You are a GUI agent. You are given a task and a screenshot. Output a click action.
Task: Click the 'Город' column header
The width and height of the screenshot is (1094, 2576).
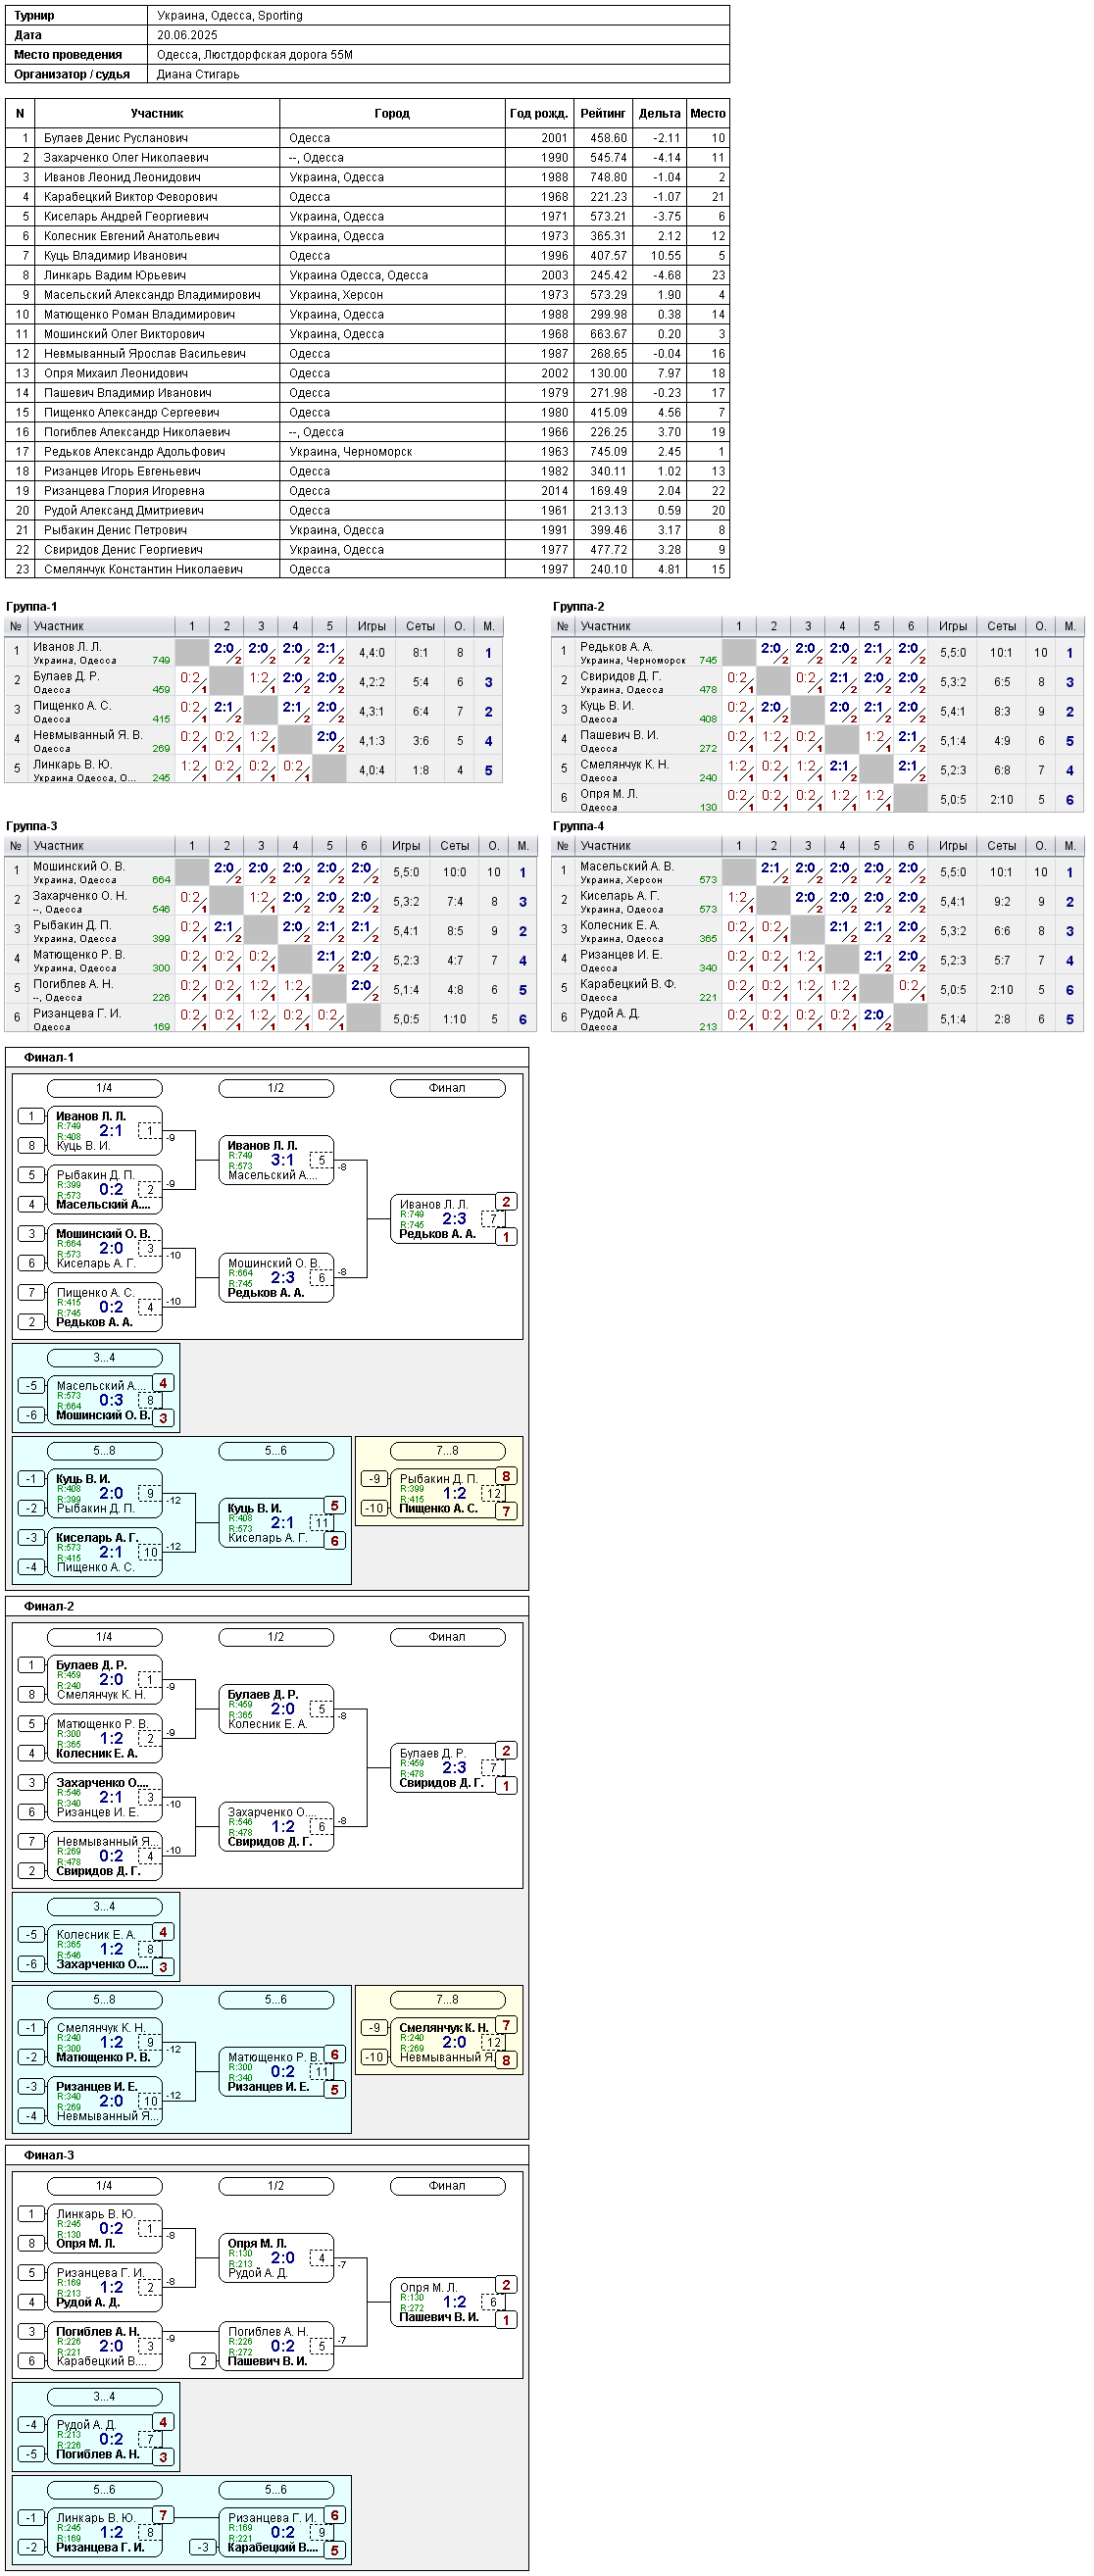coord(392,113)
